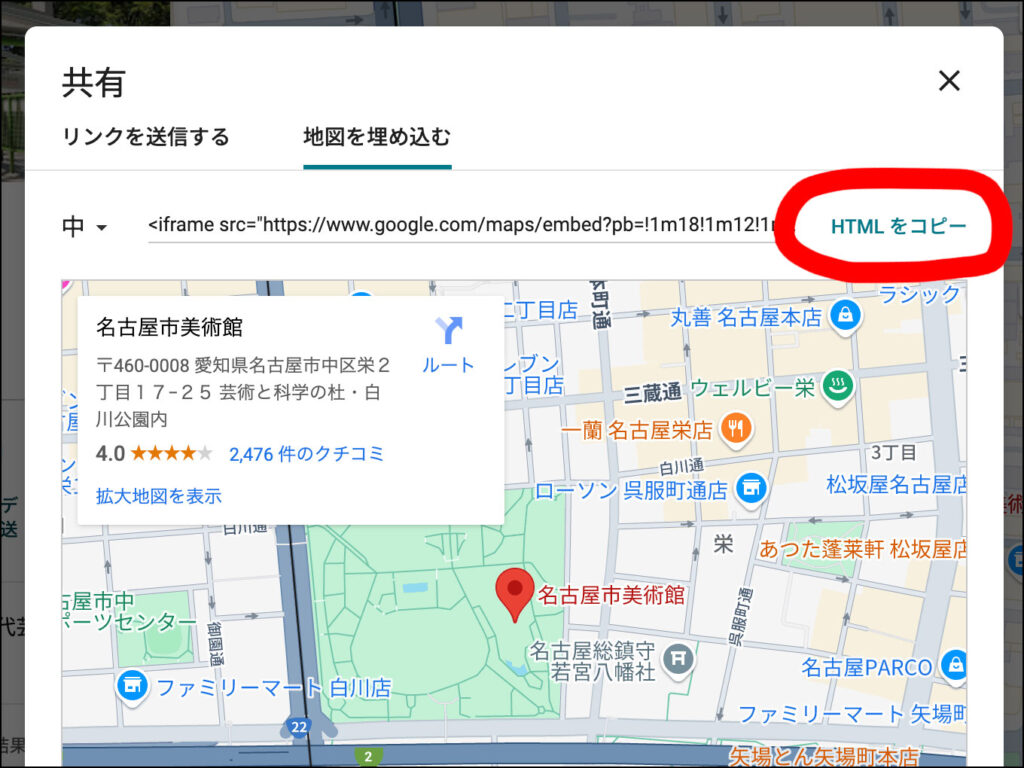
Task: Select ローソン 呉服町通店 store icon
Action: [751, 488]
